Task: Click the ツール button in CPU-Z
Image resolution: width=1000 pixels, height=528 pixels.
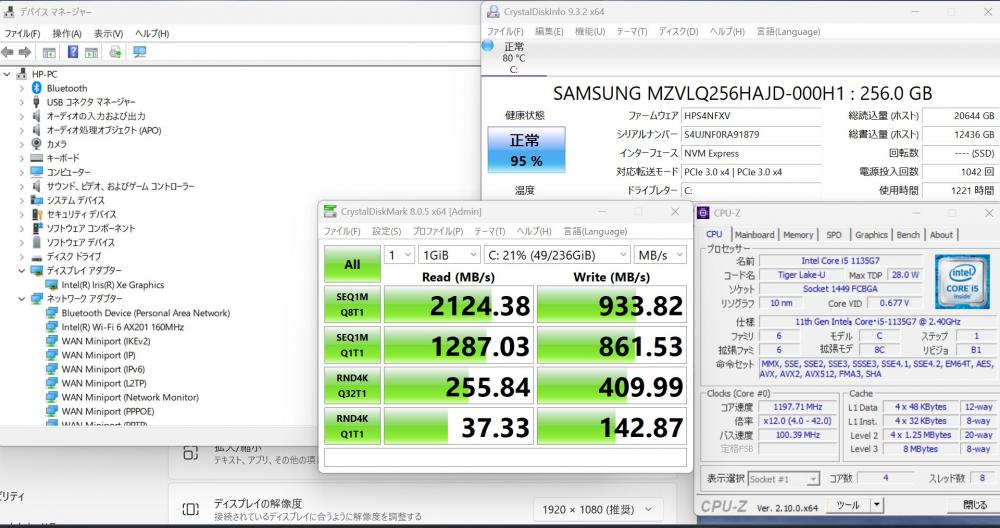Action: click(x=848, y=505)
